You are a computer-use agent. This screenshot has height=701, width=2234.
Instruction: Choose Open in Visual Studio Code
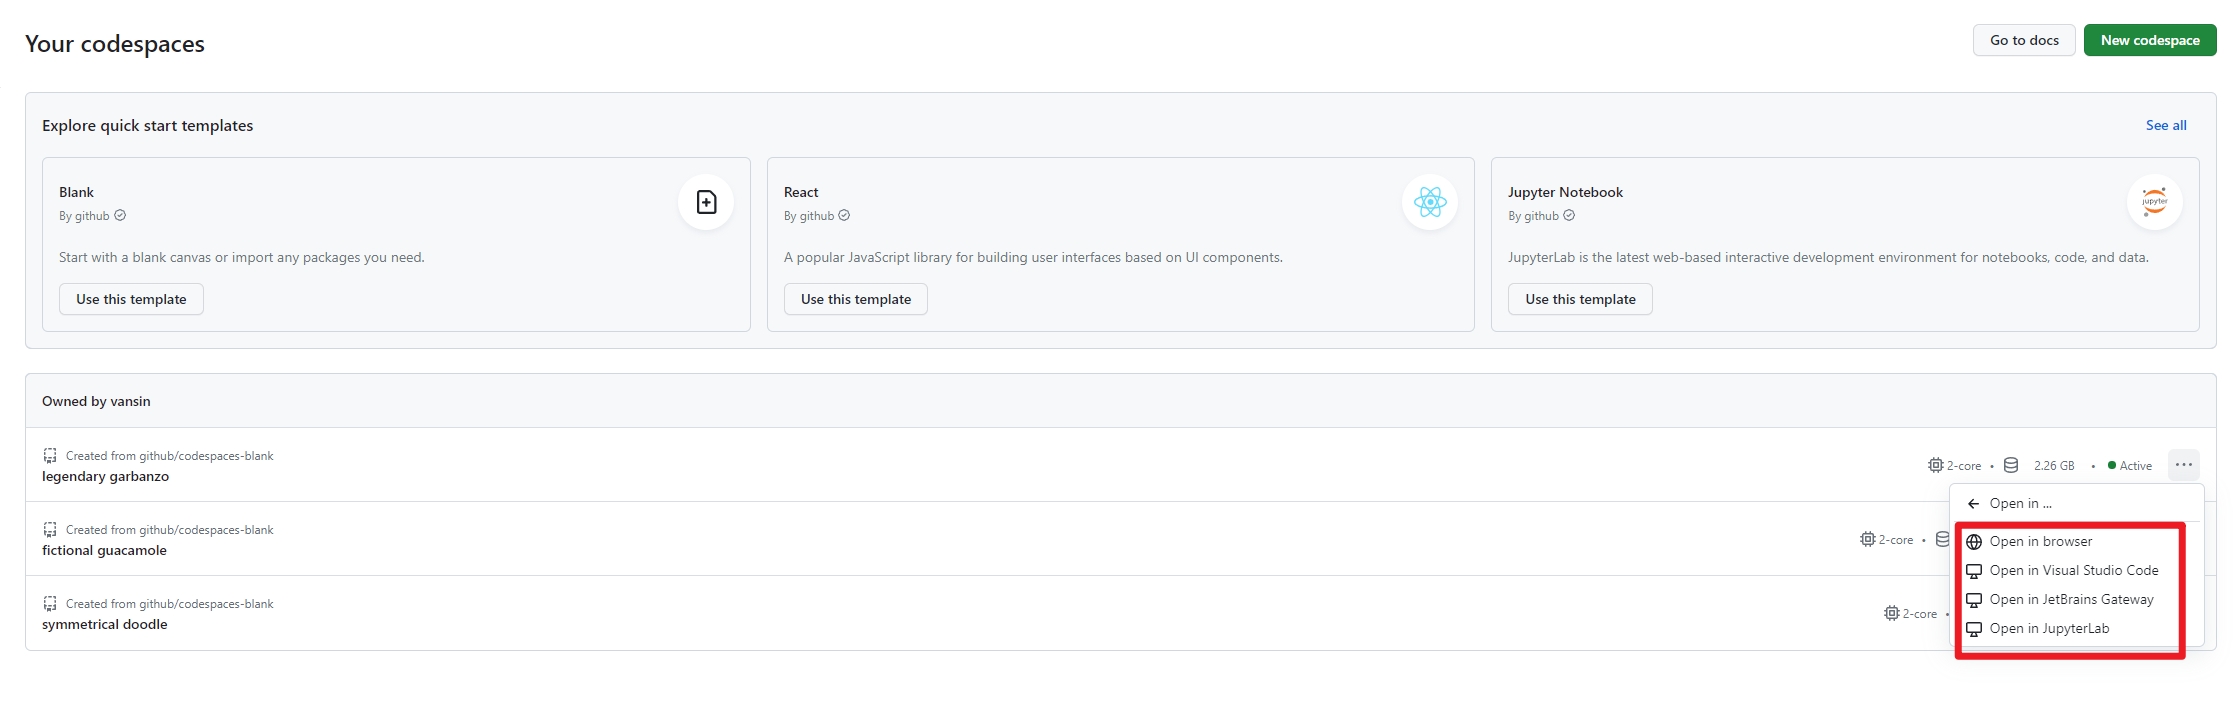(2073, 571)
